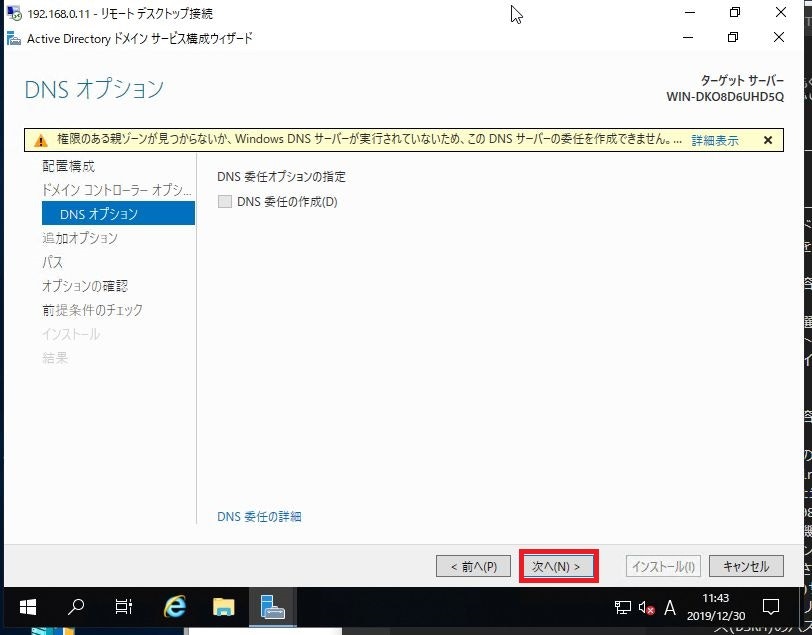Open the notification center icon
The image size is (812, 635).
[x=771, y=607]
